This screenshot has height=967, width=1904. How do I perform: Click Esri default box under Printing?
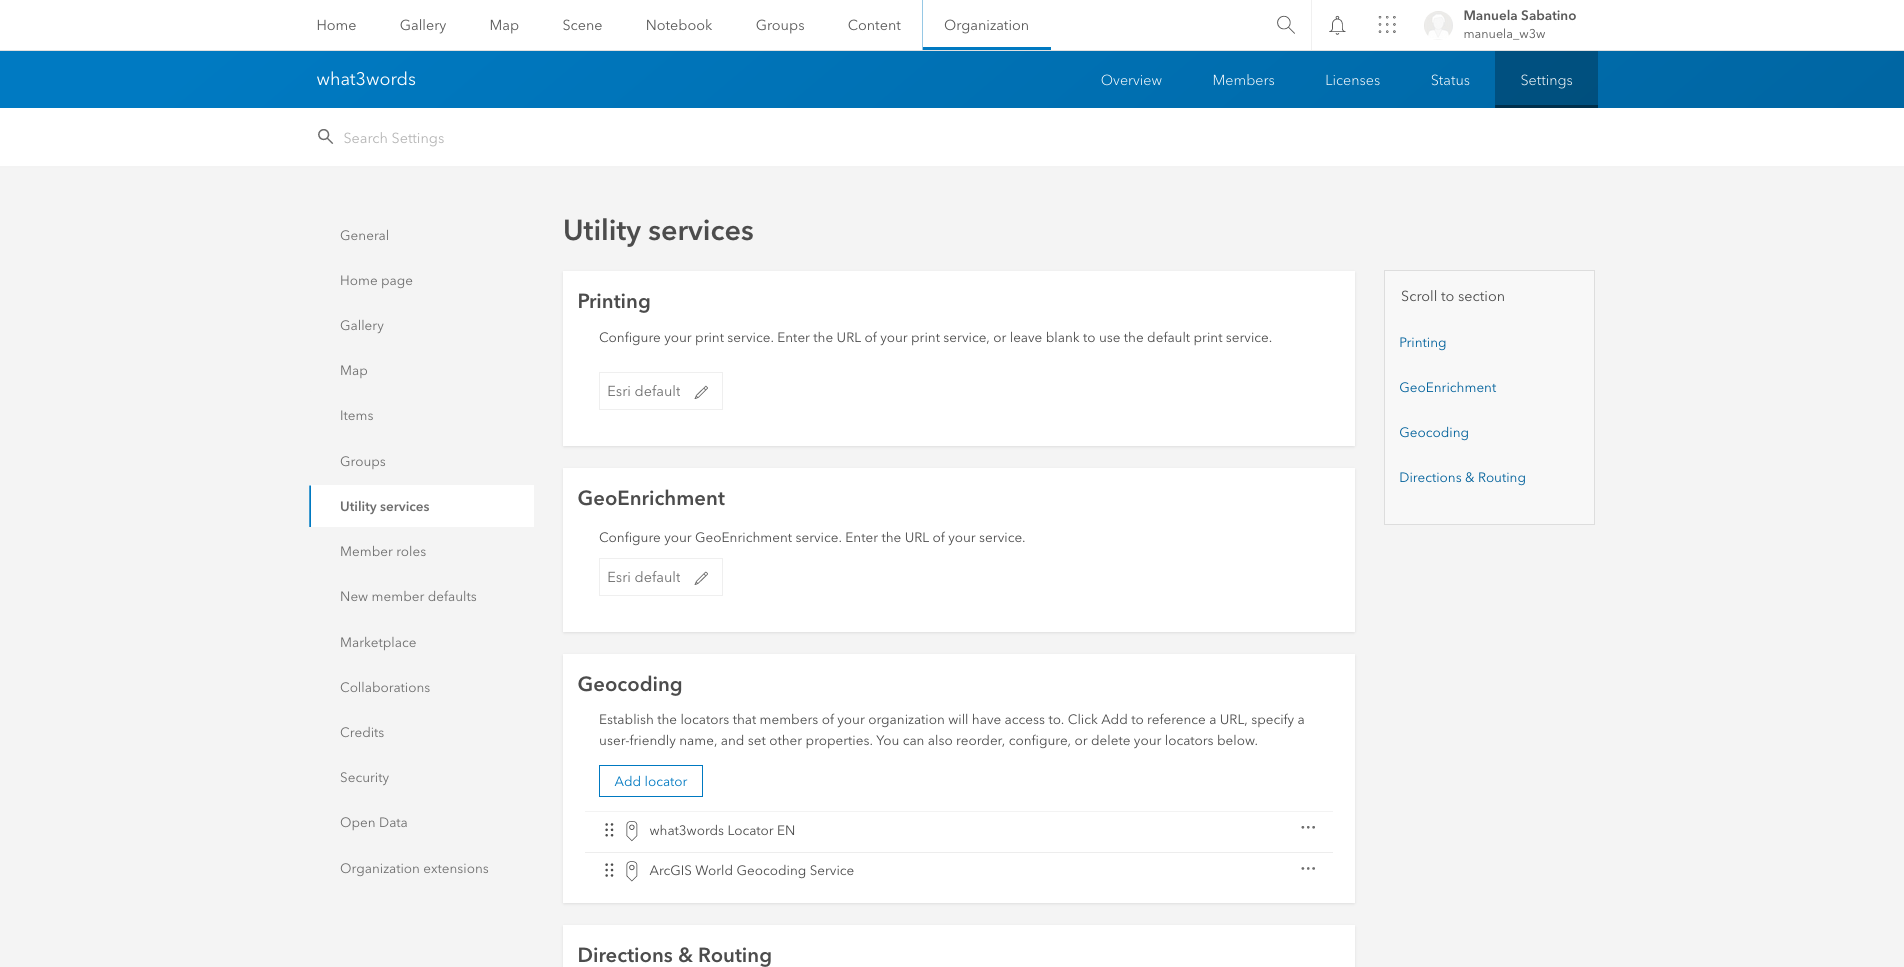660,391
